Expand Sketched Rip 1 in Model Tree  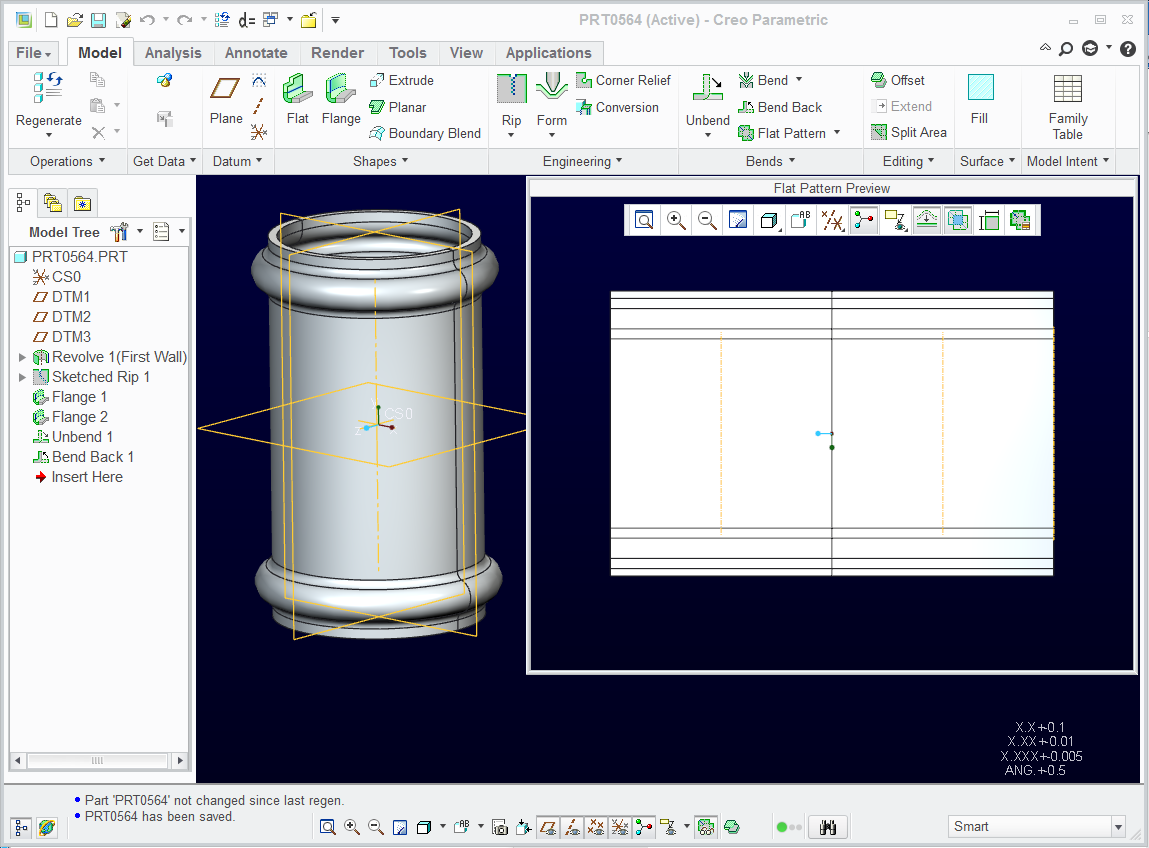tap(22, 377)
